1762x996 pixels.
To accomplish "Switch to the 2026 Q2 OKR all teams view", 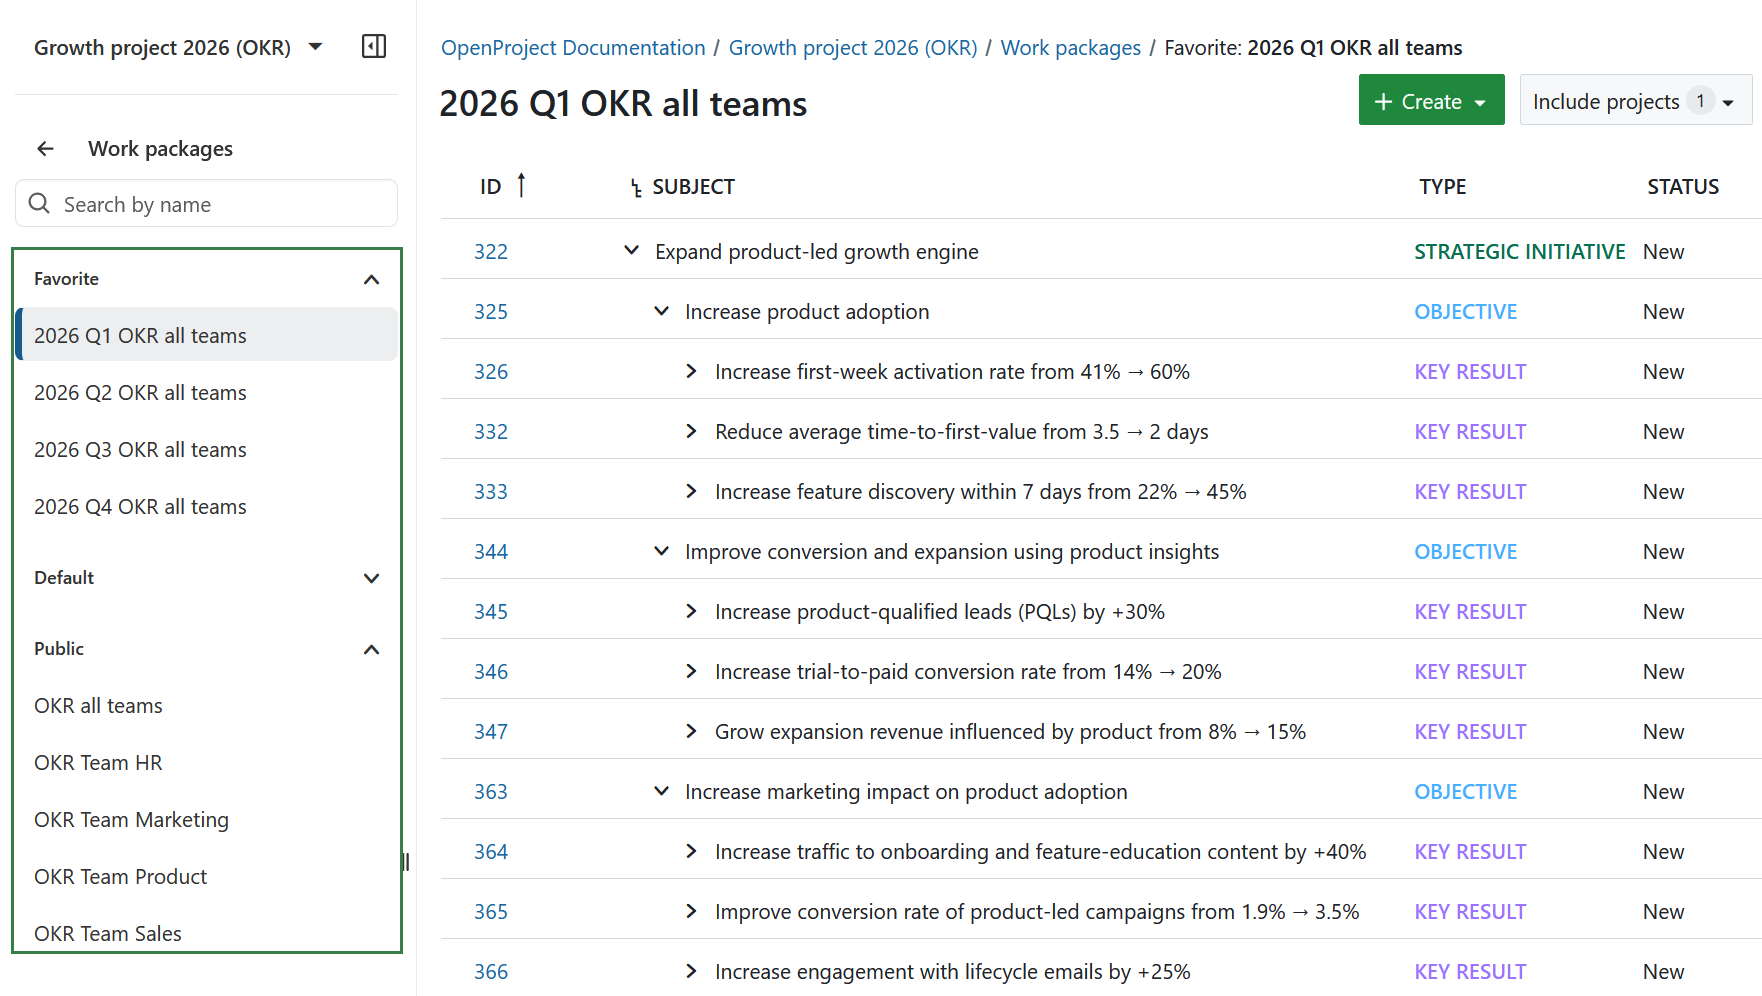I will 140,392.
